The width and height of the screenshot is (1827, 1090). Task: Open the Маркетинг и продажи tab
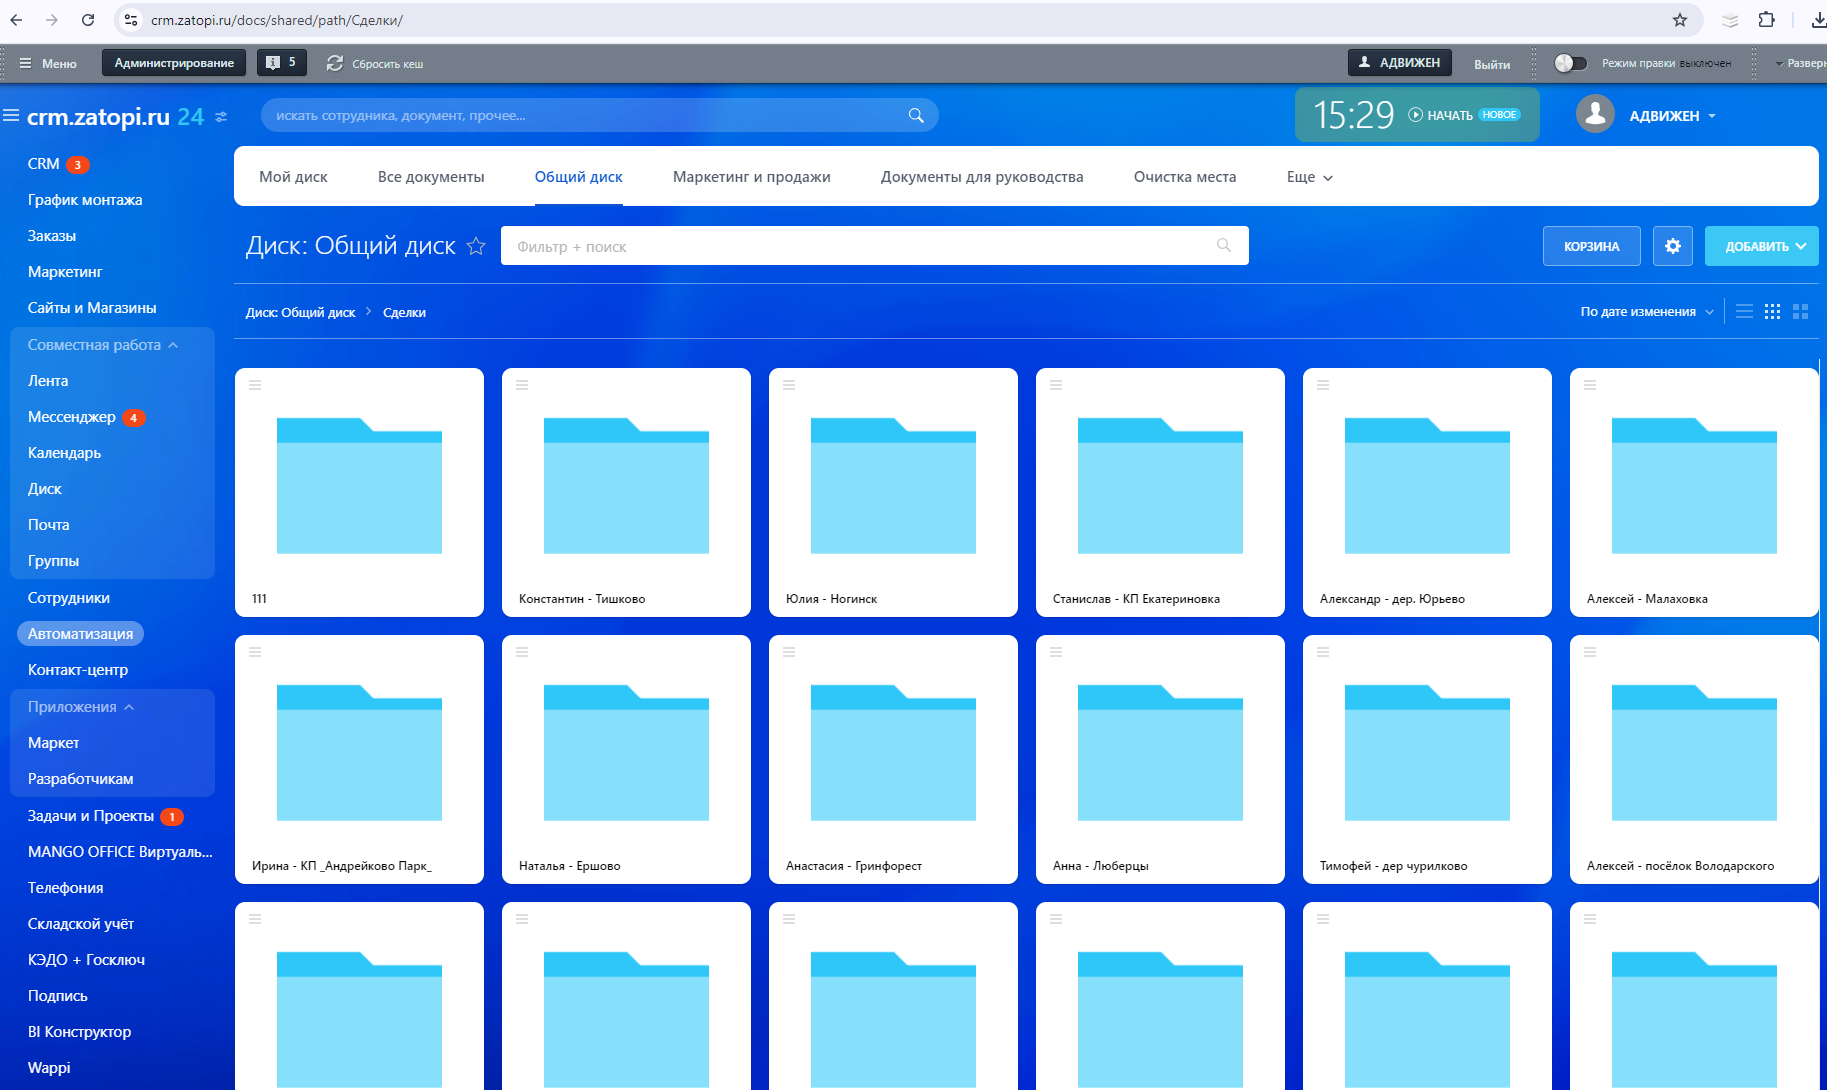751,177
